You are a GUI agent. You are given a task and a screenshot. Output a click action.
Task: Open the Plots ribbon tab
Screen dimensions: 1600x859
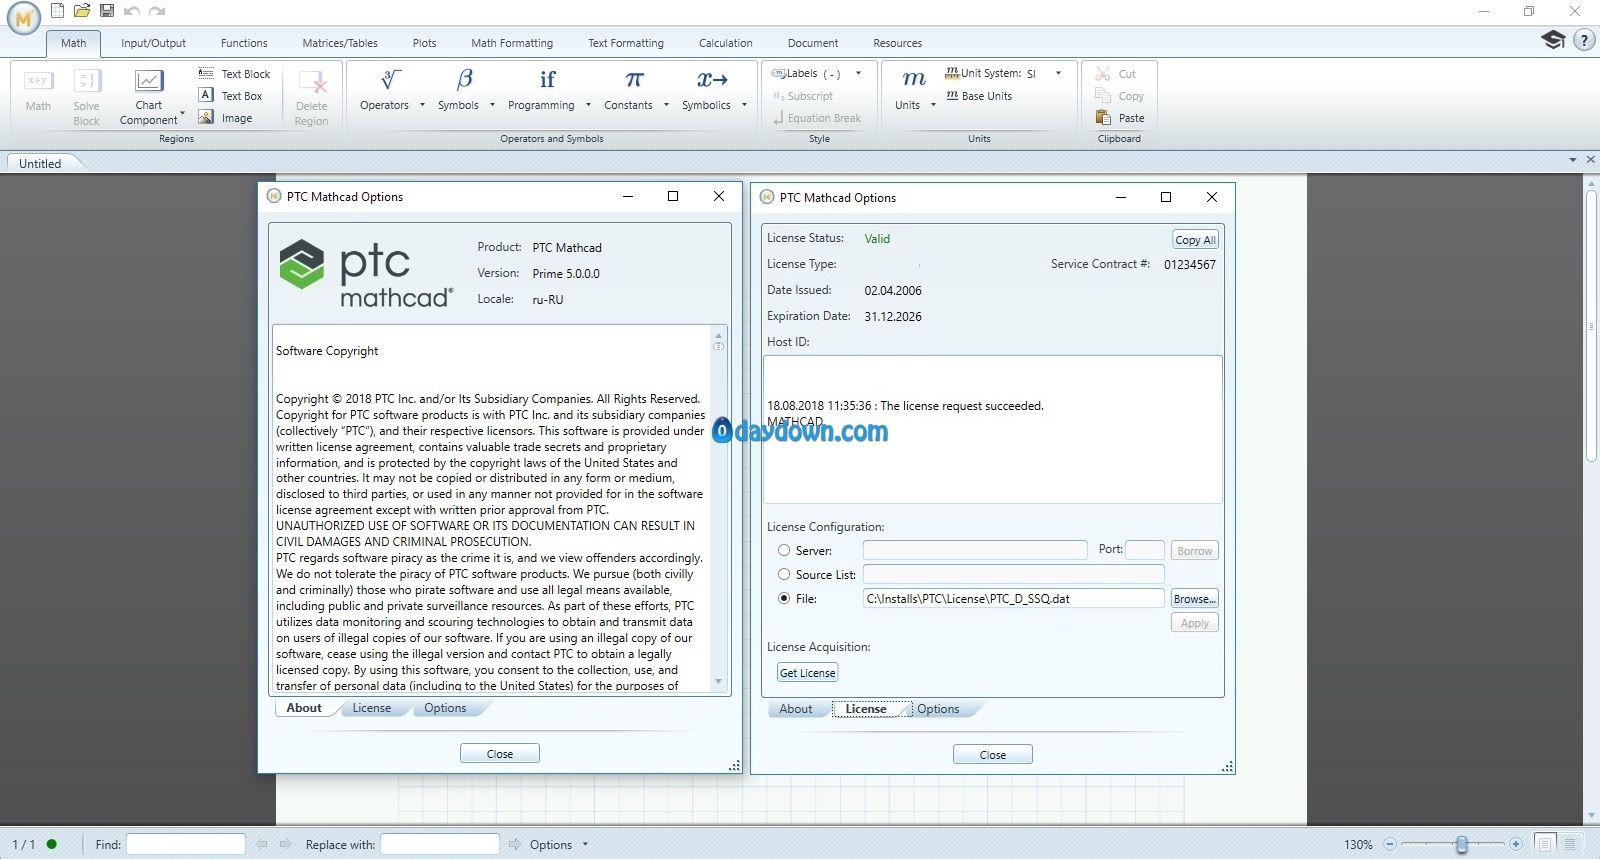pyautogui.click(x=424, y=43)
